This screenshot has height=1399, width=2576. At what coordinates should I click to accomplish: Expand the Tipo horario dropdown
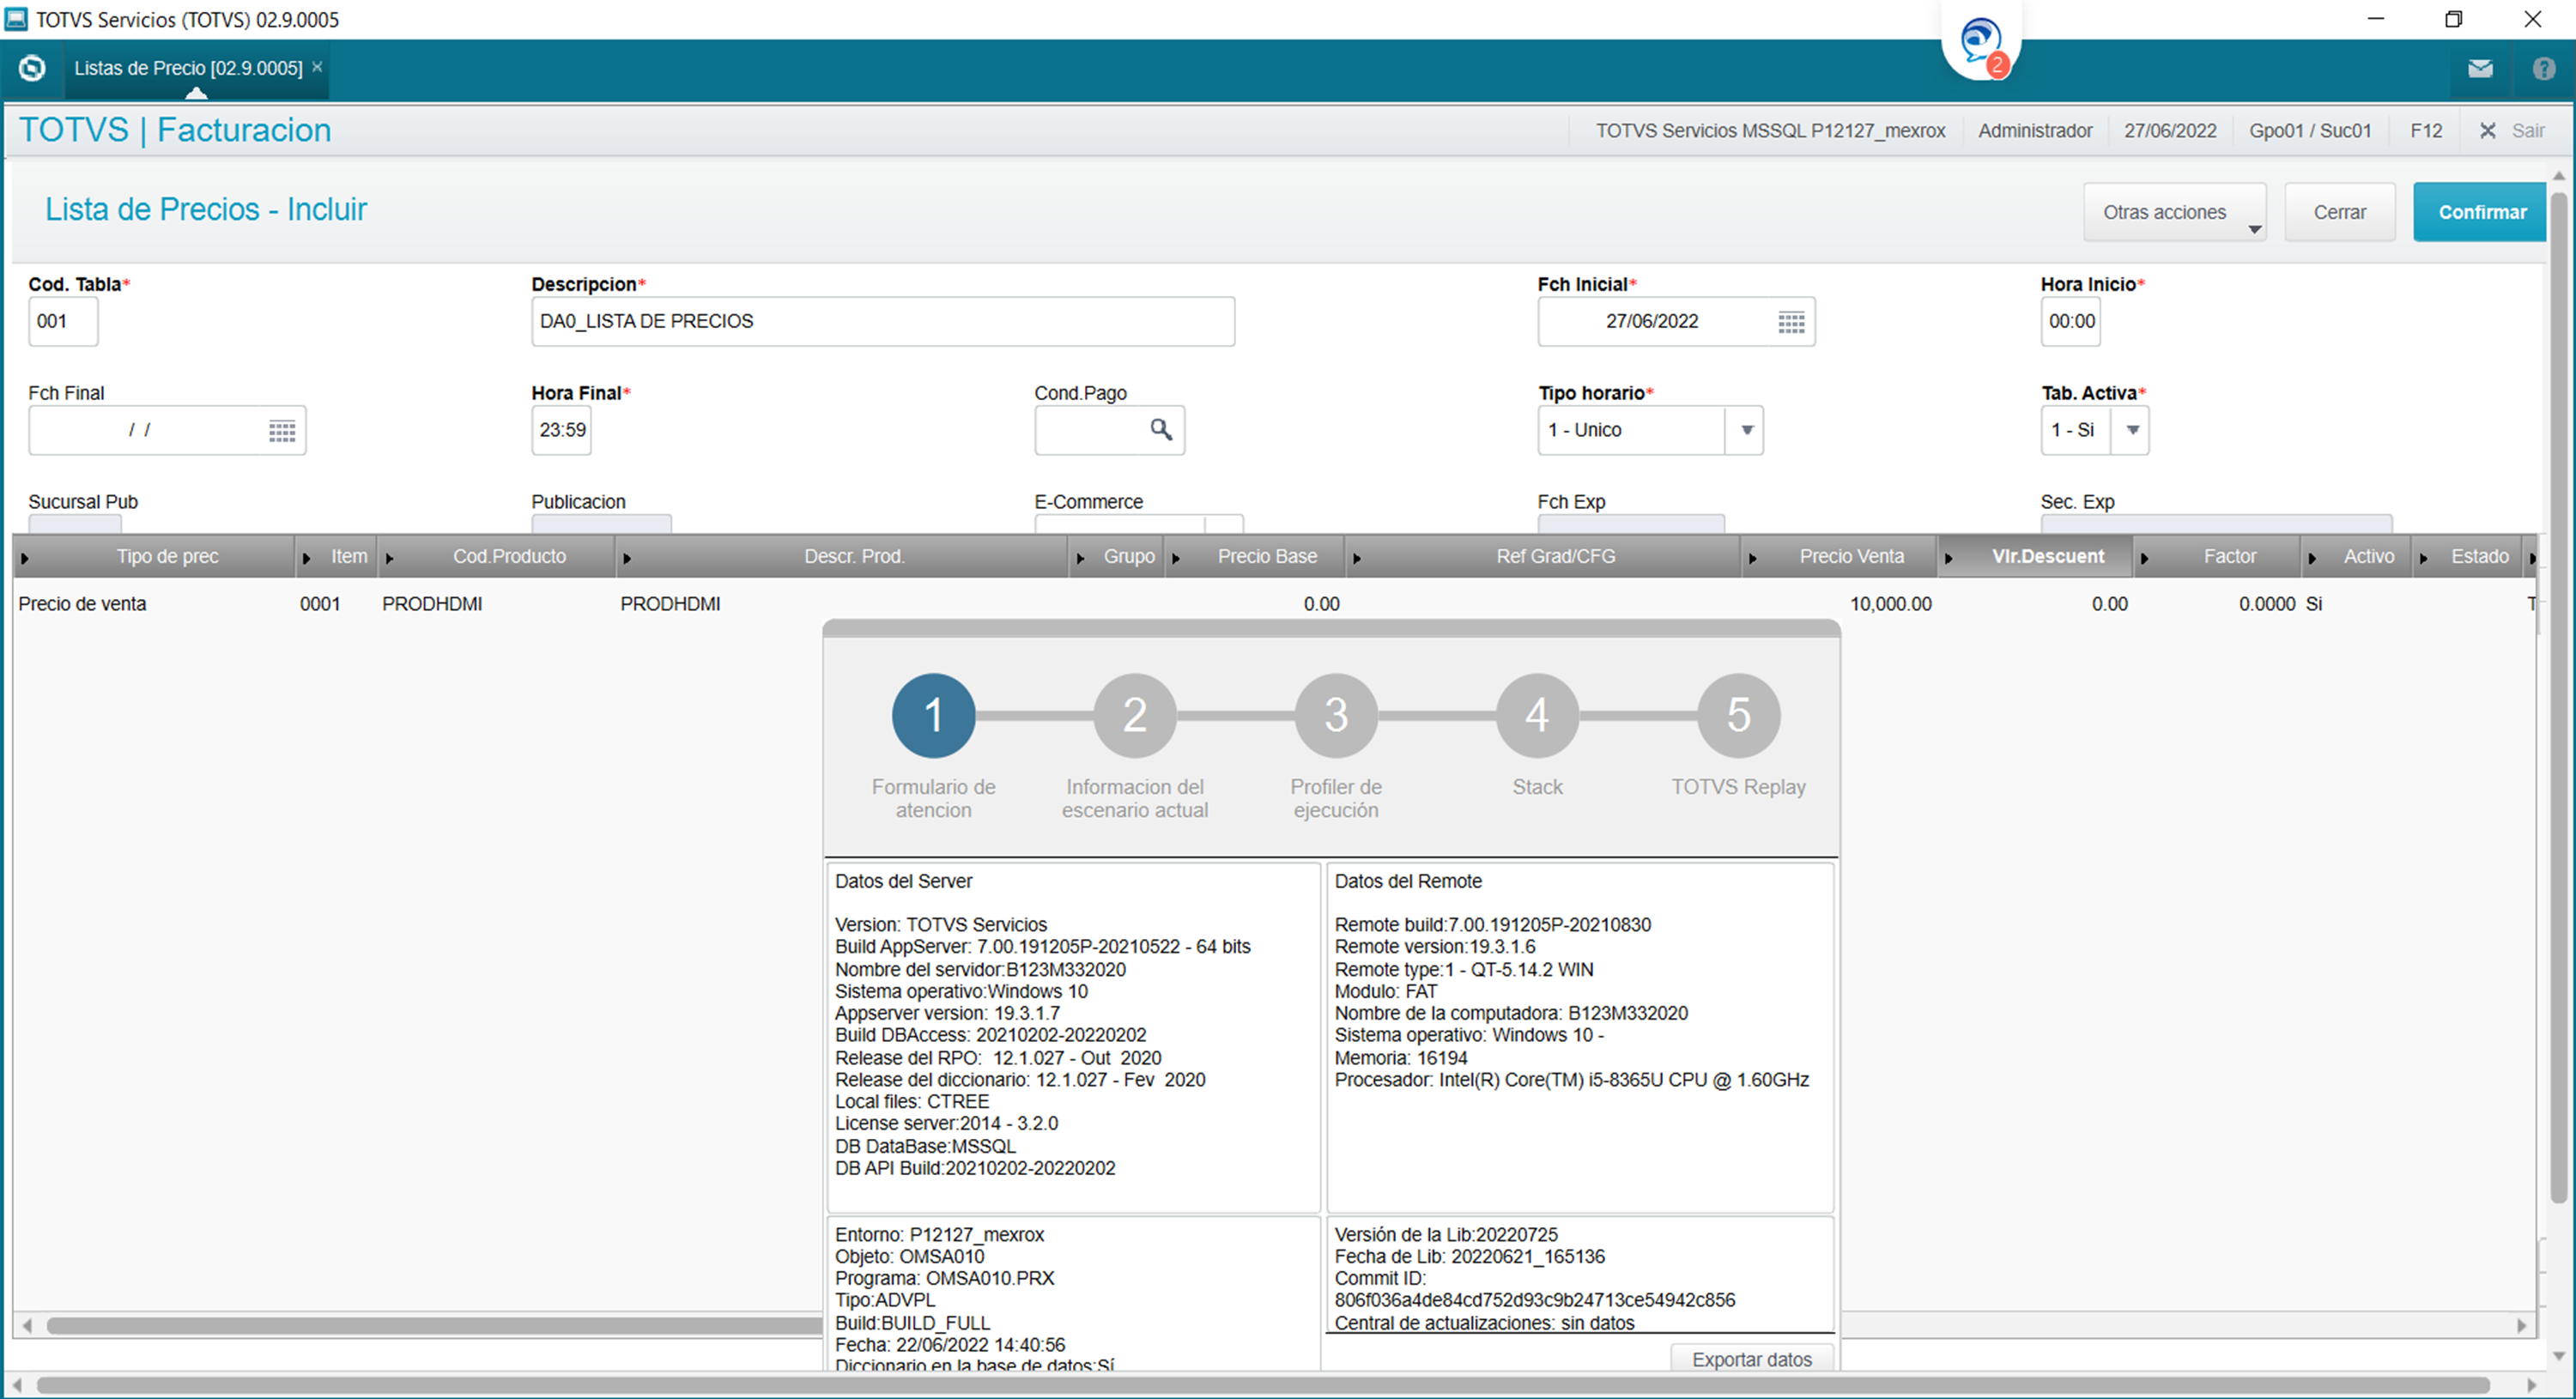pyautogui.click(x=1746, y=431)
